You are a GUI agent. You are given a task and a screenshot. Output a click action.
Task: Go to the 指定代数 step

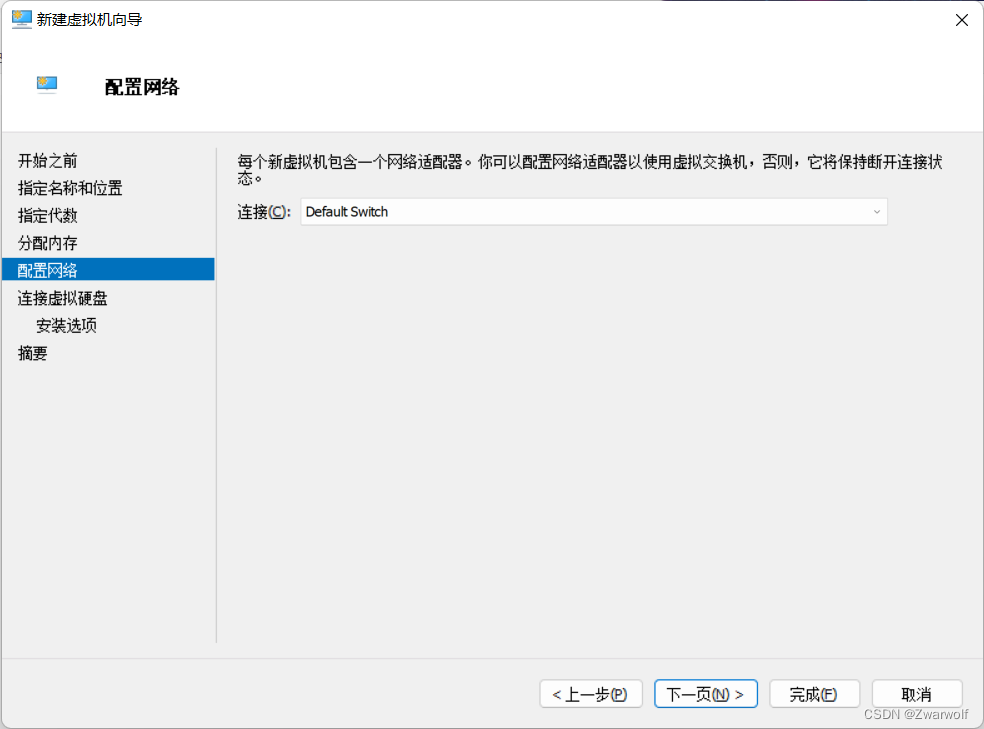click(48, 216)
